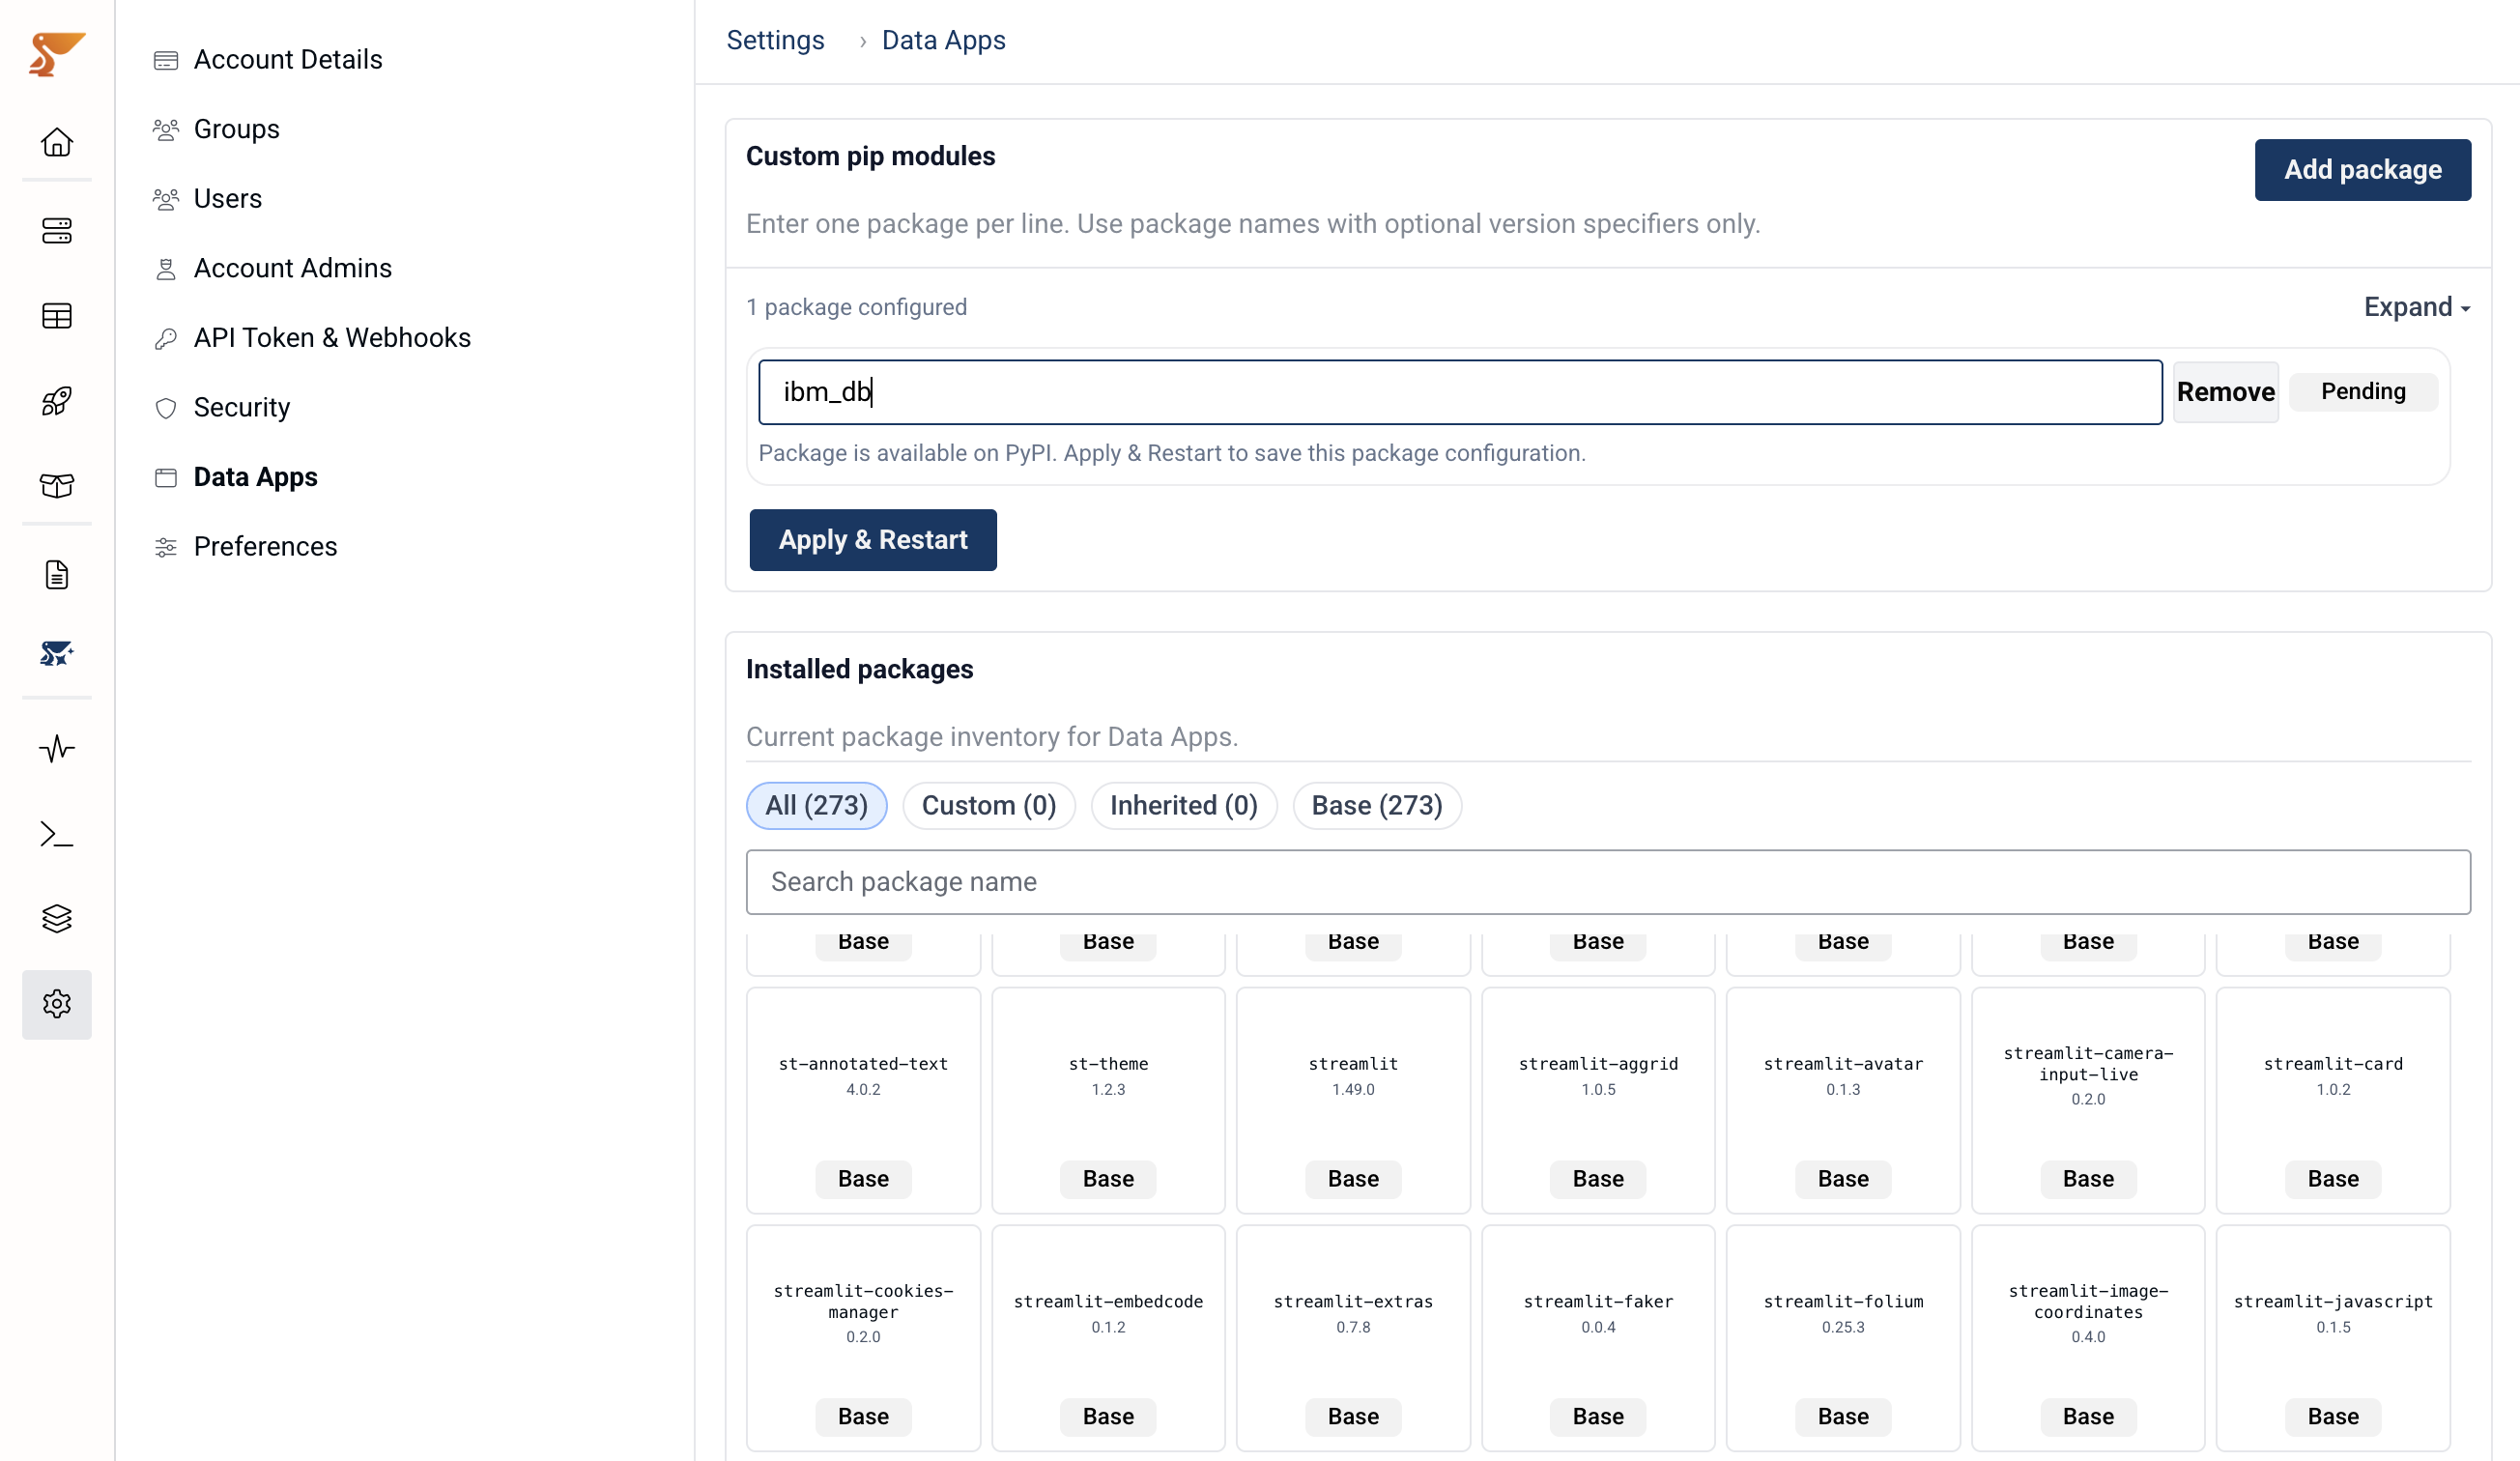Viewport: 2520px width, 1461px height.
Task: Click the pelican logo icon
Action: [x=57, y=54]
